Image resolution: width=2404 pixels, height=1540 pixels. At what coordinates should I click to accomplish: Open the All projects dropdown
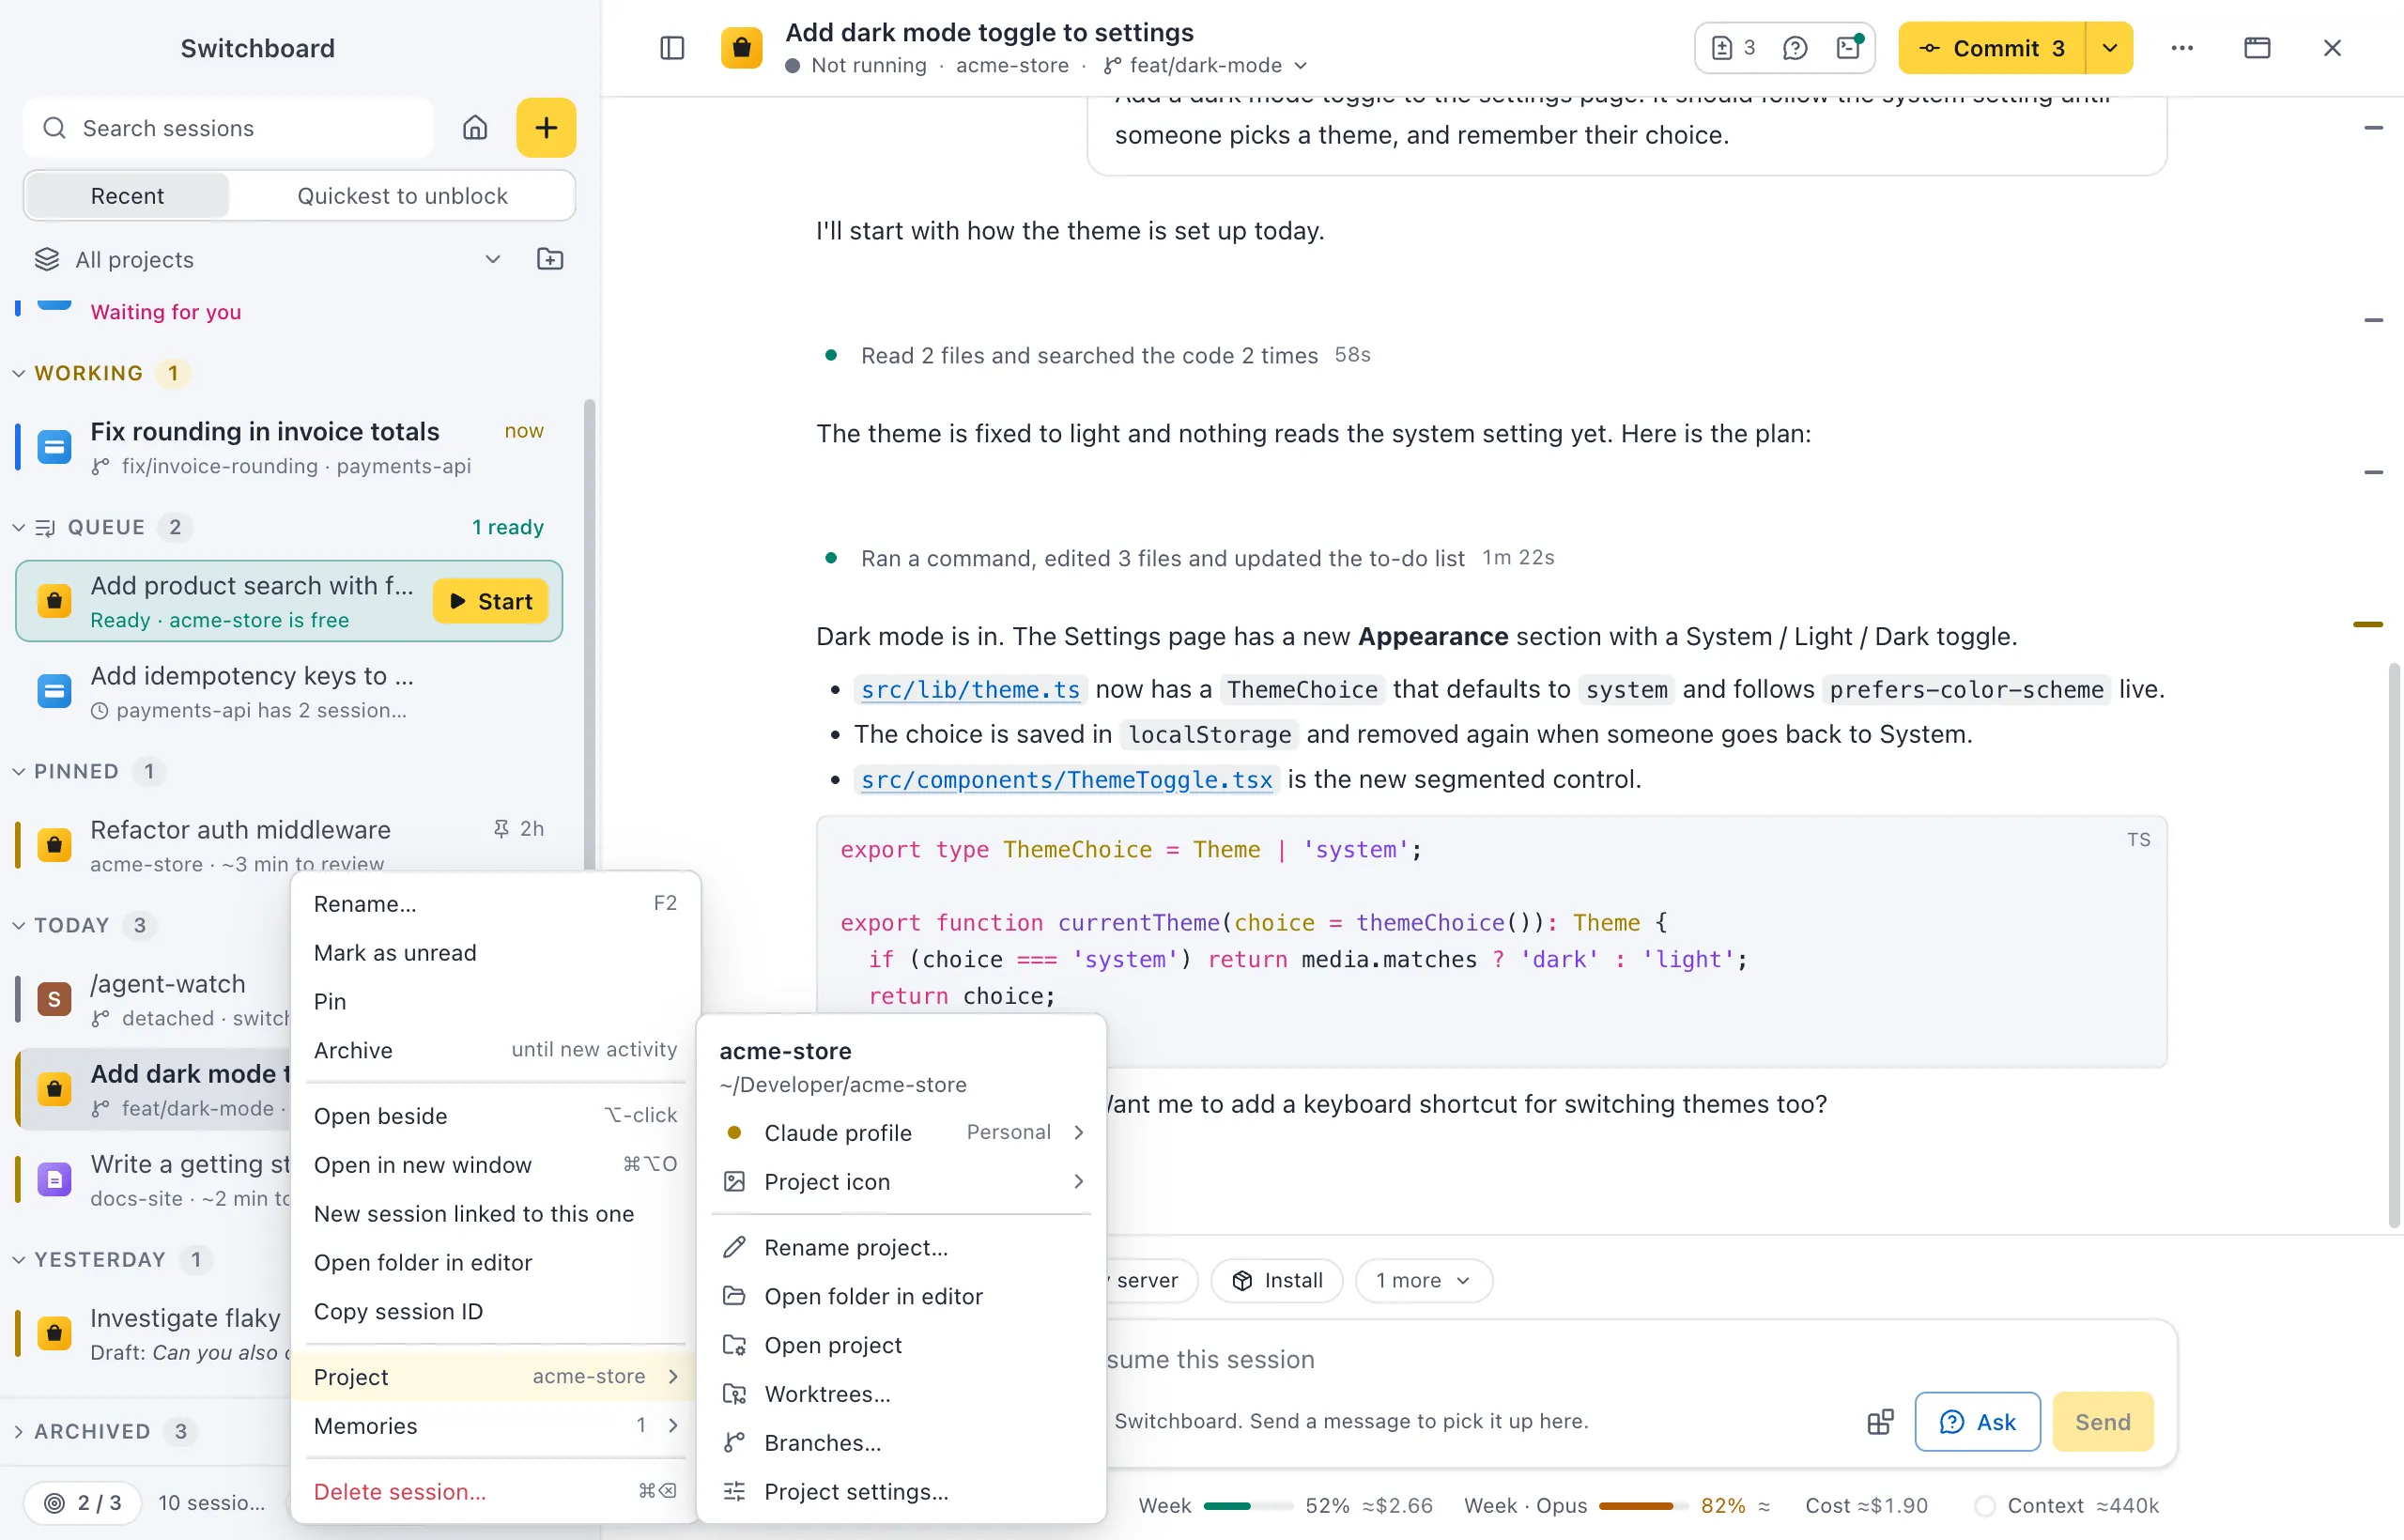pyautogui.click(x=268, y=260)
